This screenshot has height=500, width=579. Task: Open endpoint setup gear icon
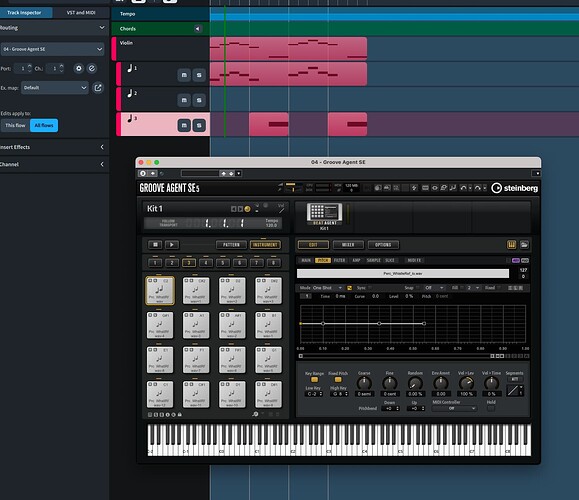tap(78, 68)
